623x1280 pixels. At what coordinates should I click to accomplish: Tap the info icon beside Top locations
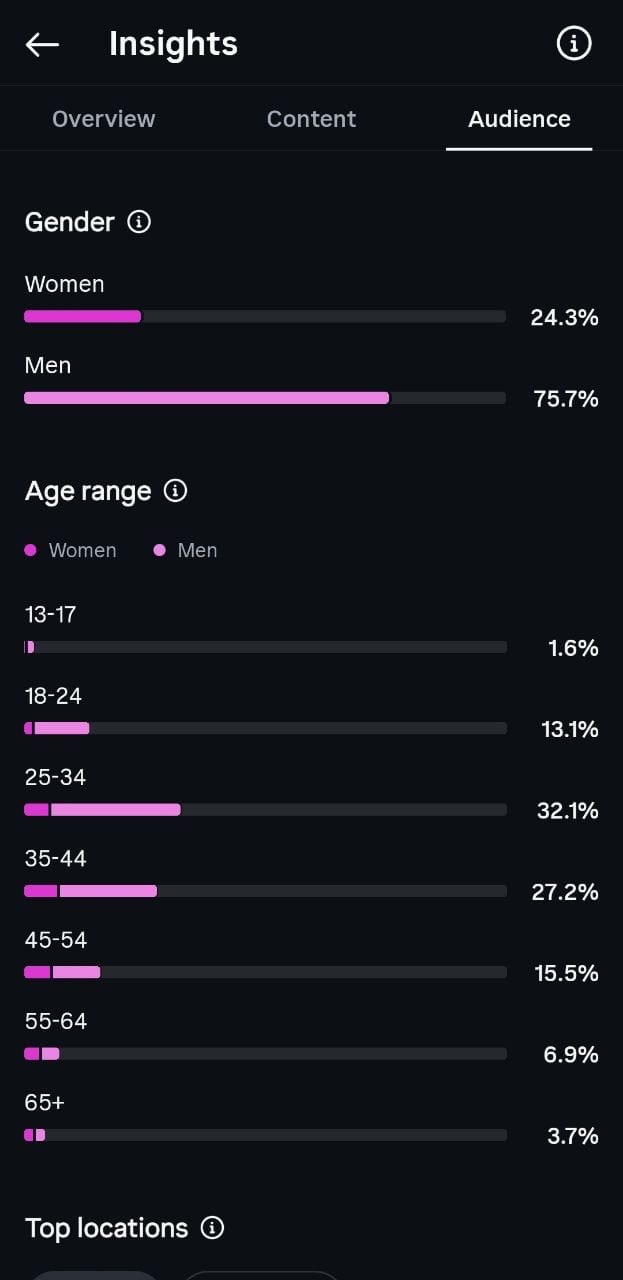(212, 1228)
